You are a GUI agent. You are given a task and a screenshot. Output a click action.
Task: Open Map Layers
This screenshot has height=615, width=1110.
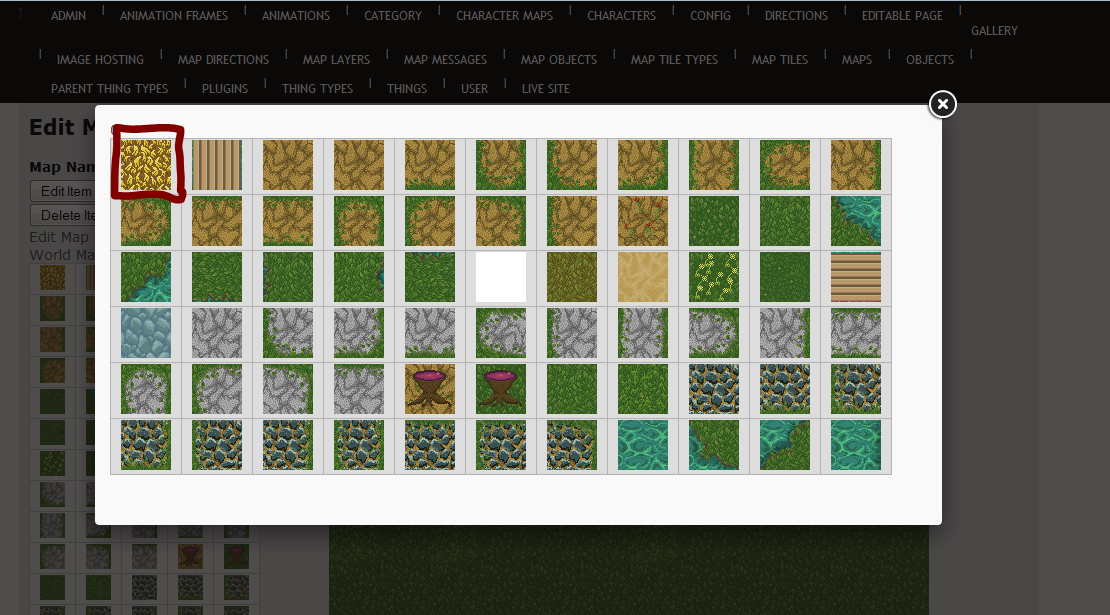click(x=336, y=60)
